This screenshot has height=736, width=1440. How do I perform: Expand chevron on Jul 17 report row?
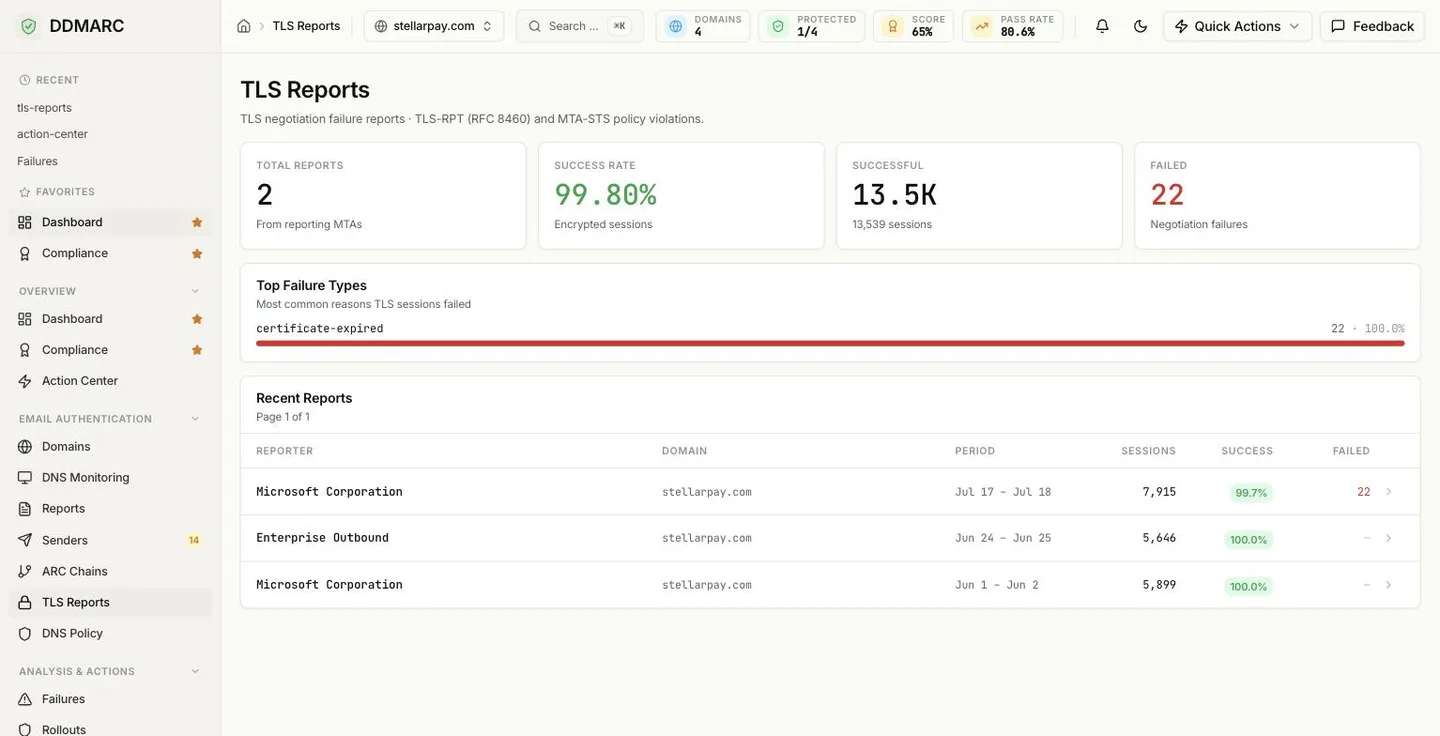1388,492
